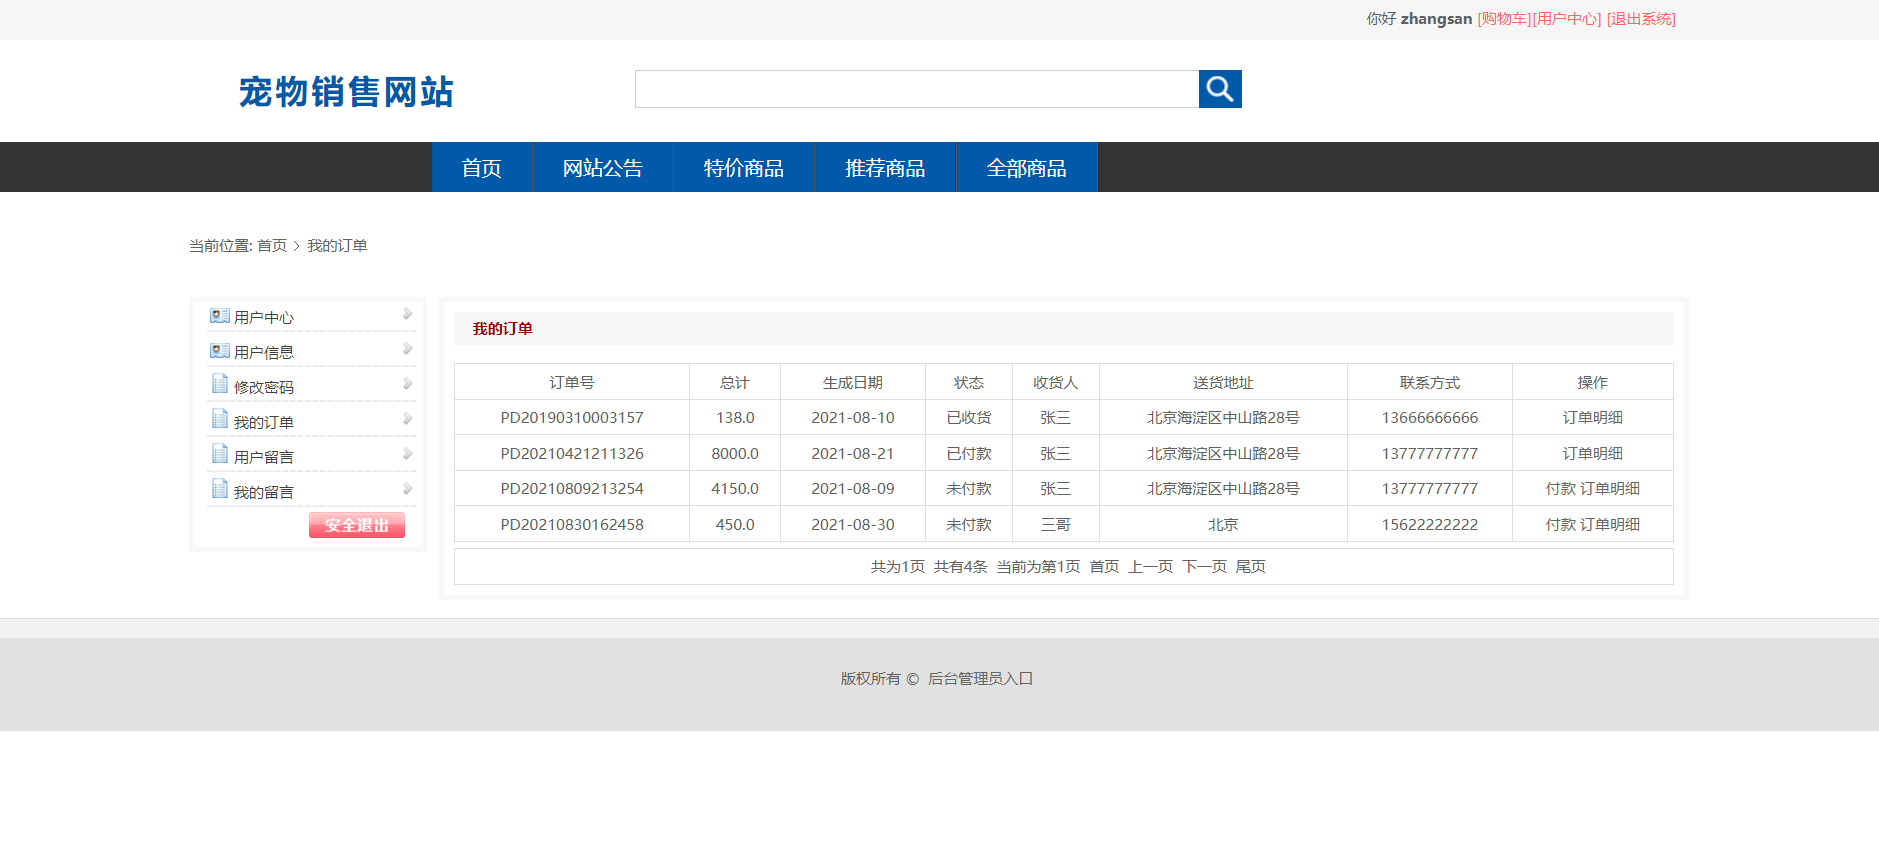Click the 用户信息 sidebar card icon
The height and width of the screenshot is (860, 1879).
220,351
